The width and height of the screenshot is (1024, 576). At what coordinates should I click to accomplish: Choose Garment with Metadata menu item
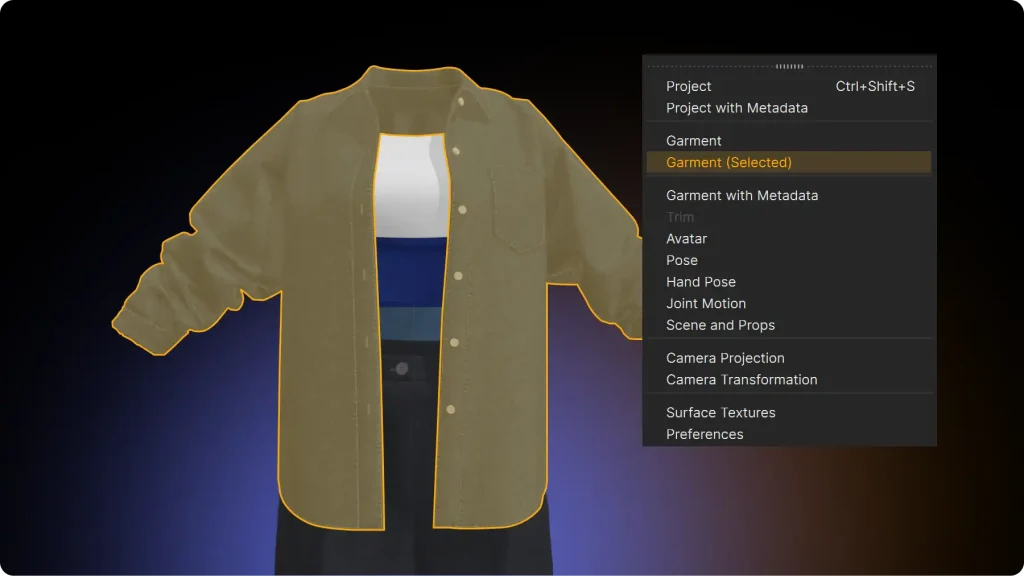(742, 196)
